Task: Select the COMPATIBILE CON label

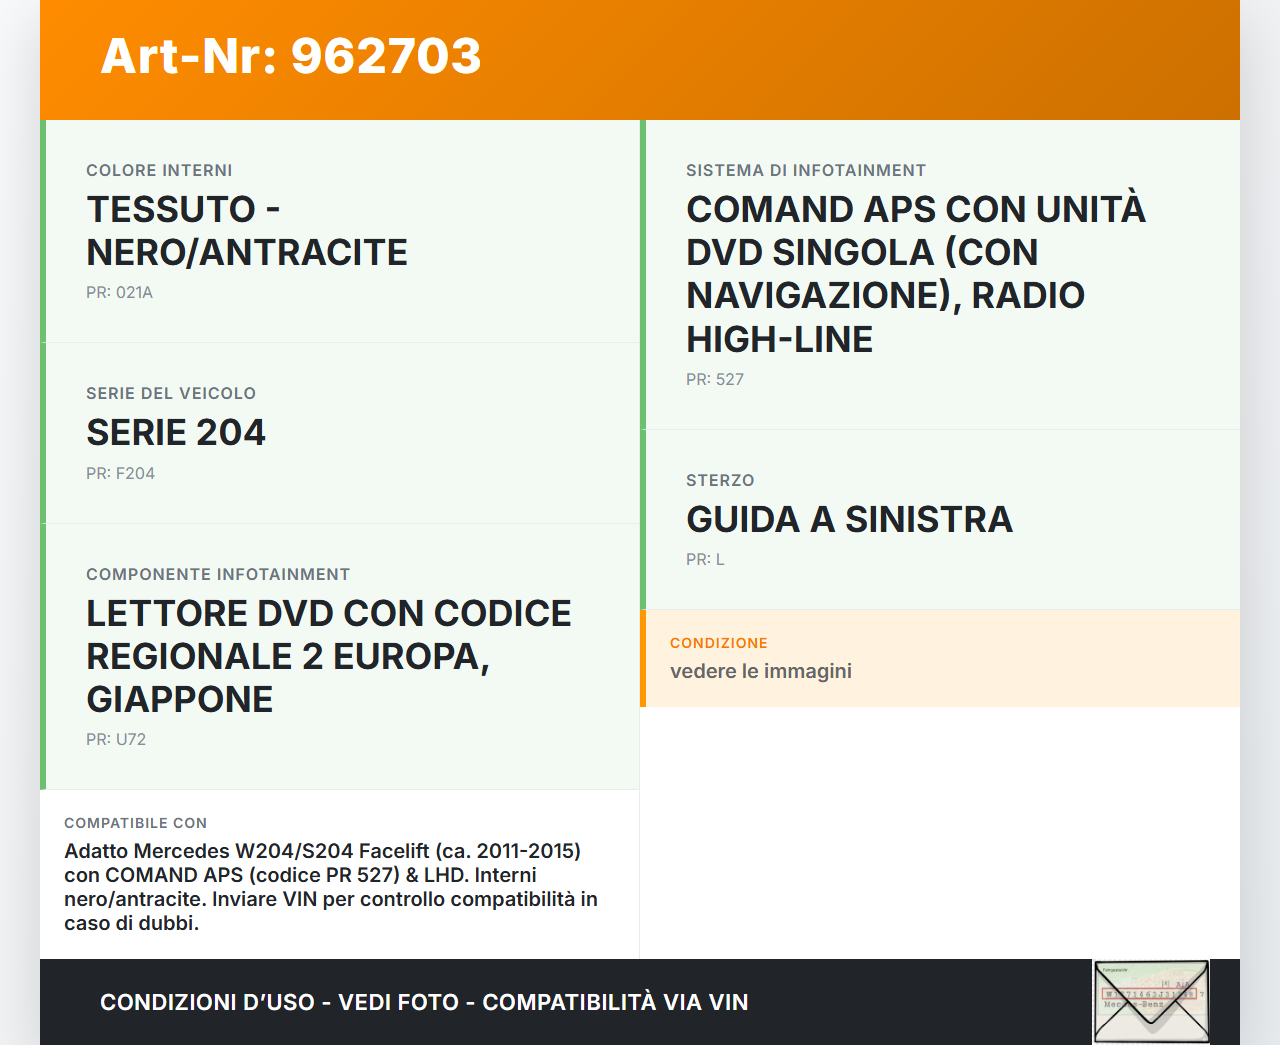Action: pyautogui.click(x=136, y=823)
